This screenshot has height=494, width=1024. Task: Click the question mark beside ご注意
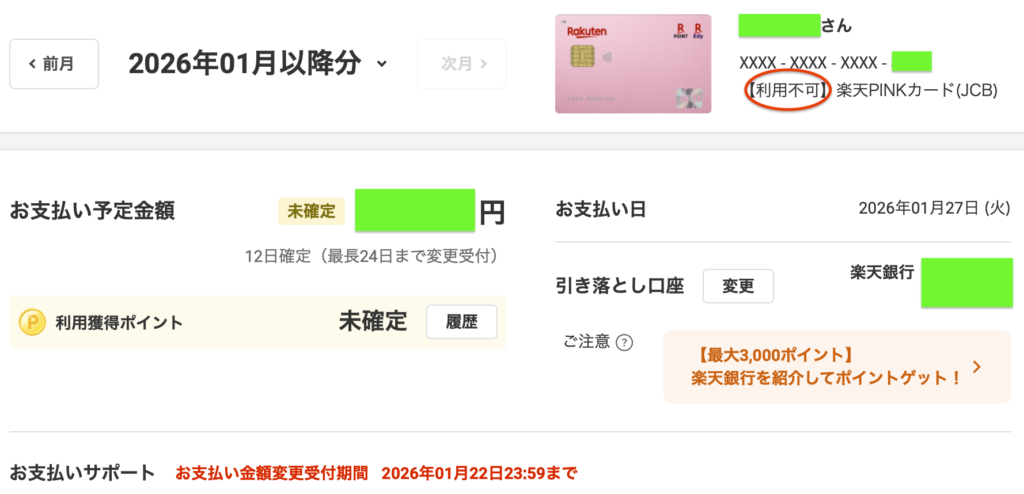(624, 343)
